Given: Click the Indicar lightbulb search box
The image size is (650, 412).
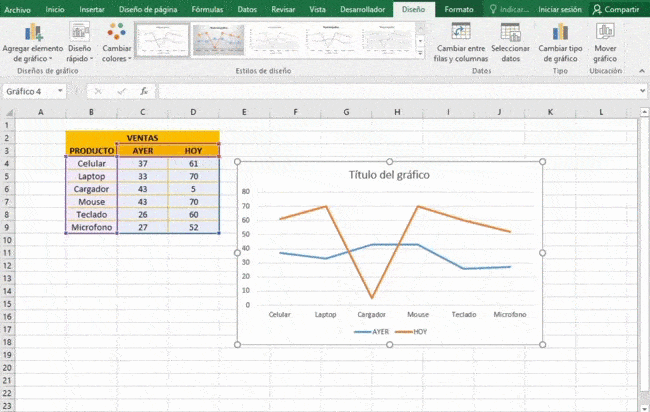Looking at the screenshot, I should 509,9.
